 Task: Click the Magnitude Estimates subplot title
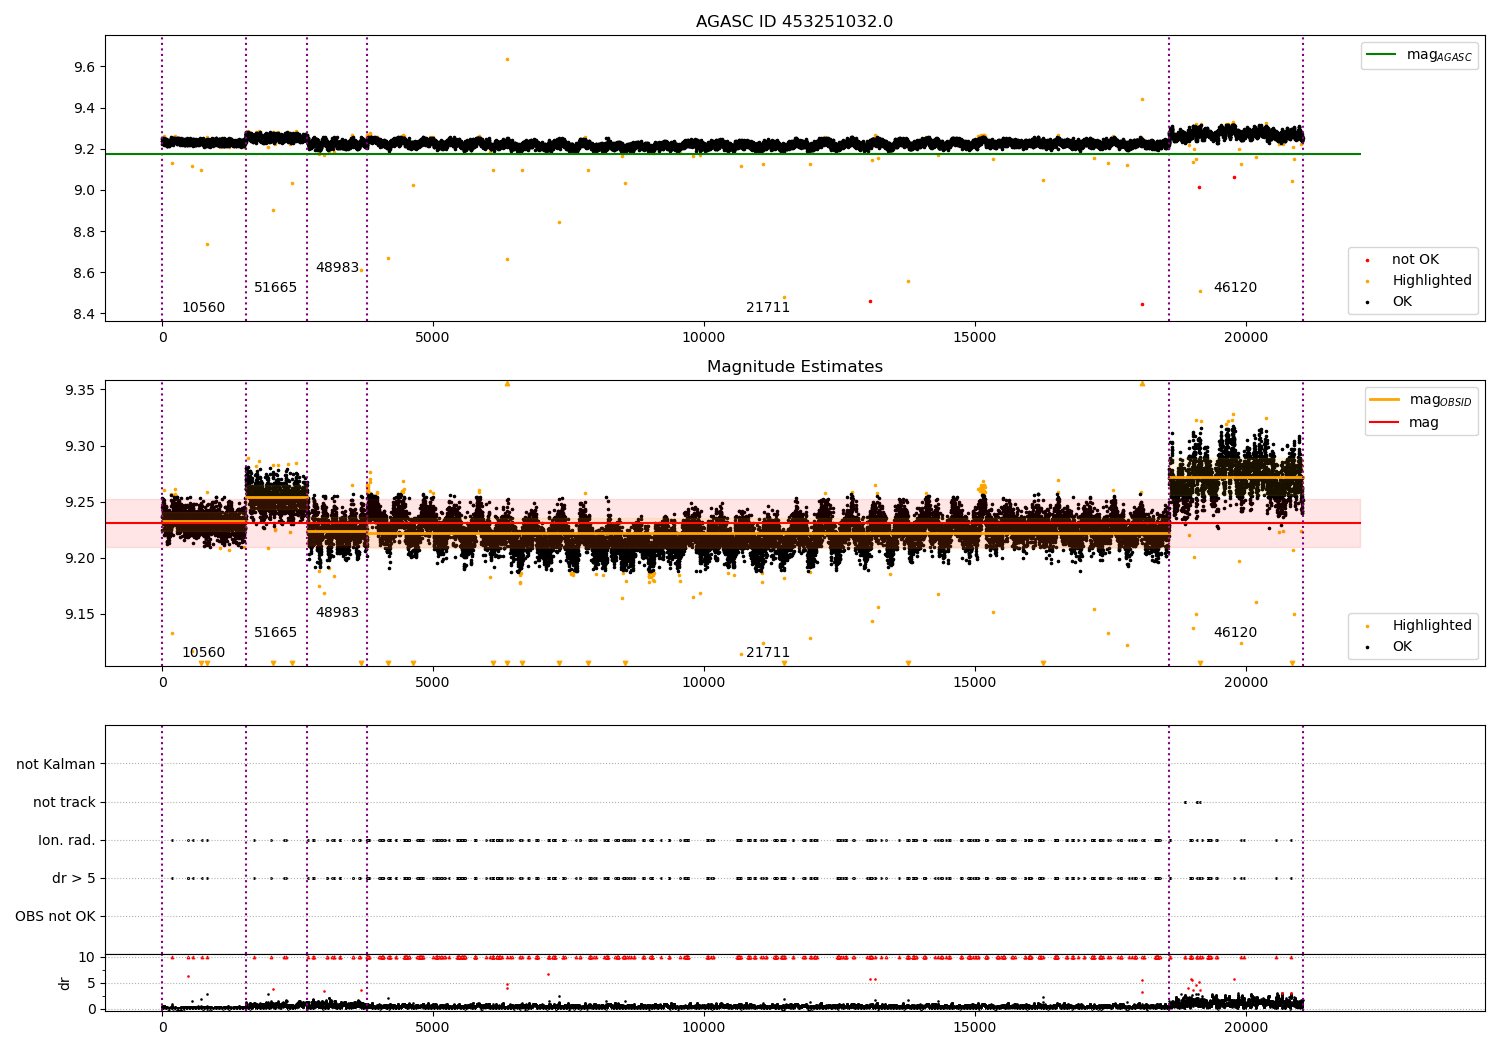[794, 367]
